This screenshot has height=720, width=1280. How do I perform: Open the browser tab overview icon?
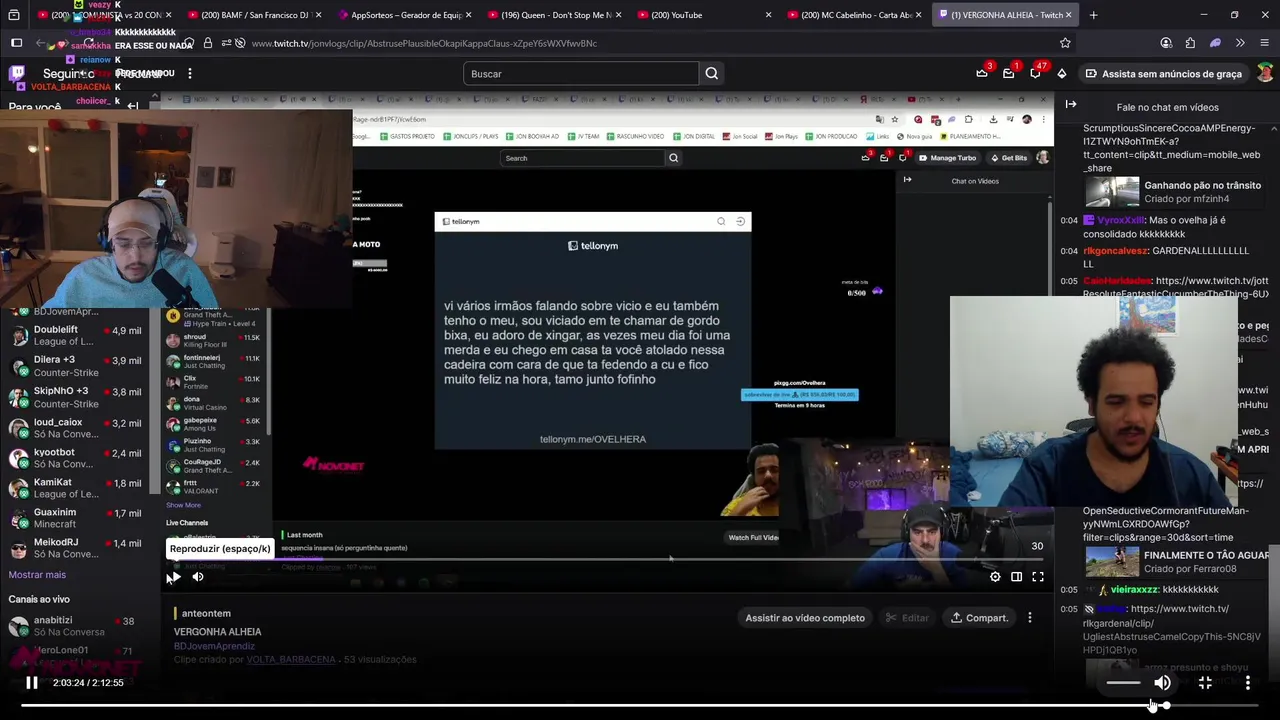point(13,15)
